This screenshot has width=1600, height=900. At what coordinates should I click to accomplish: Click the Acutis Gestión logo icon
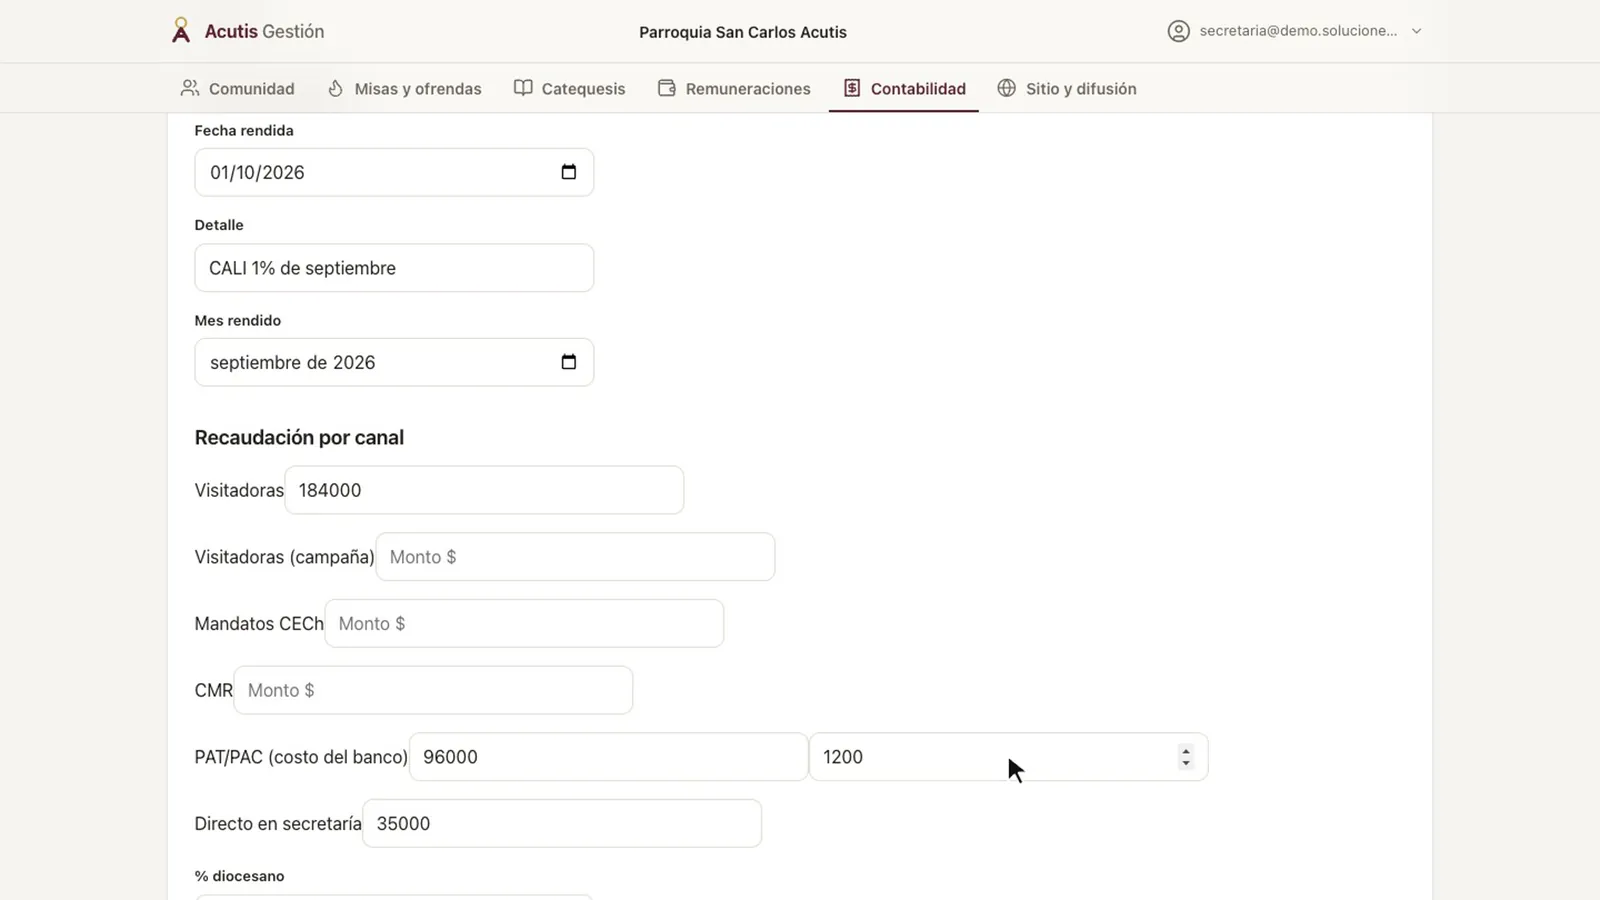click(181, 31)
